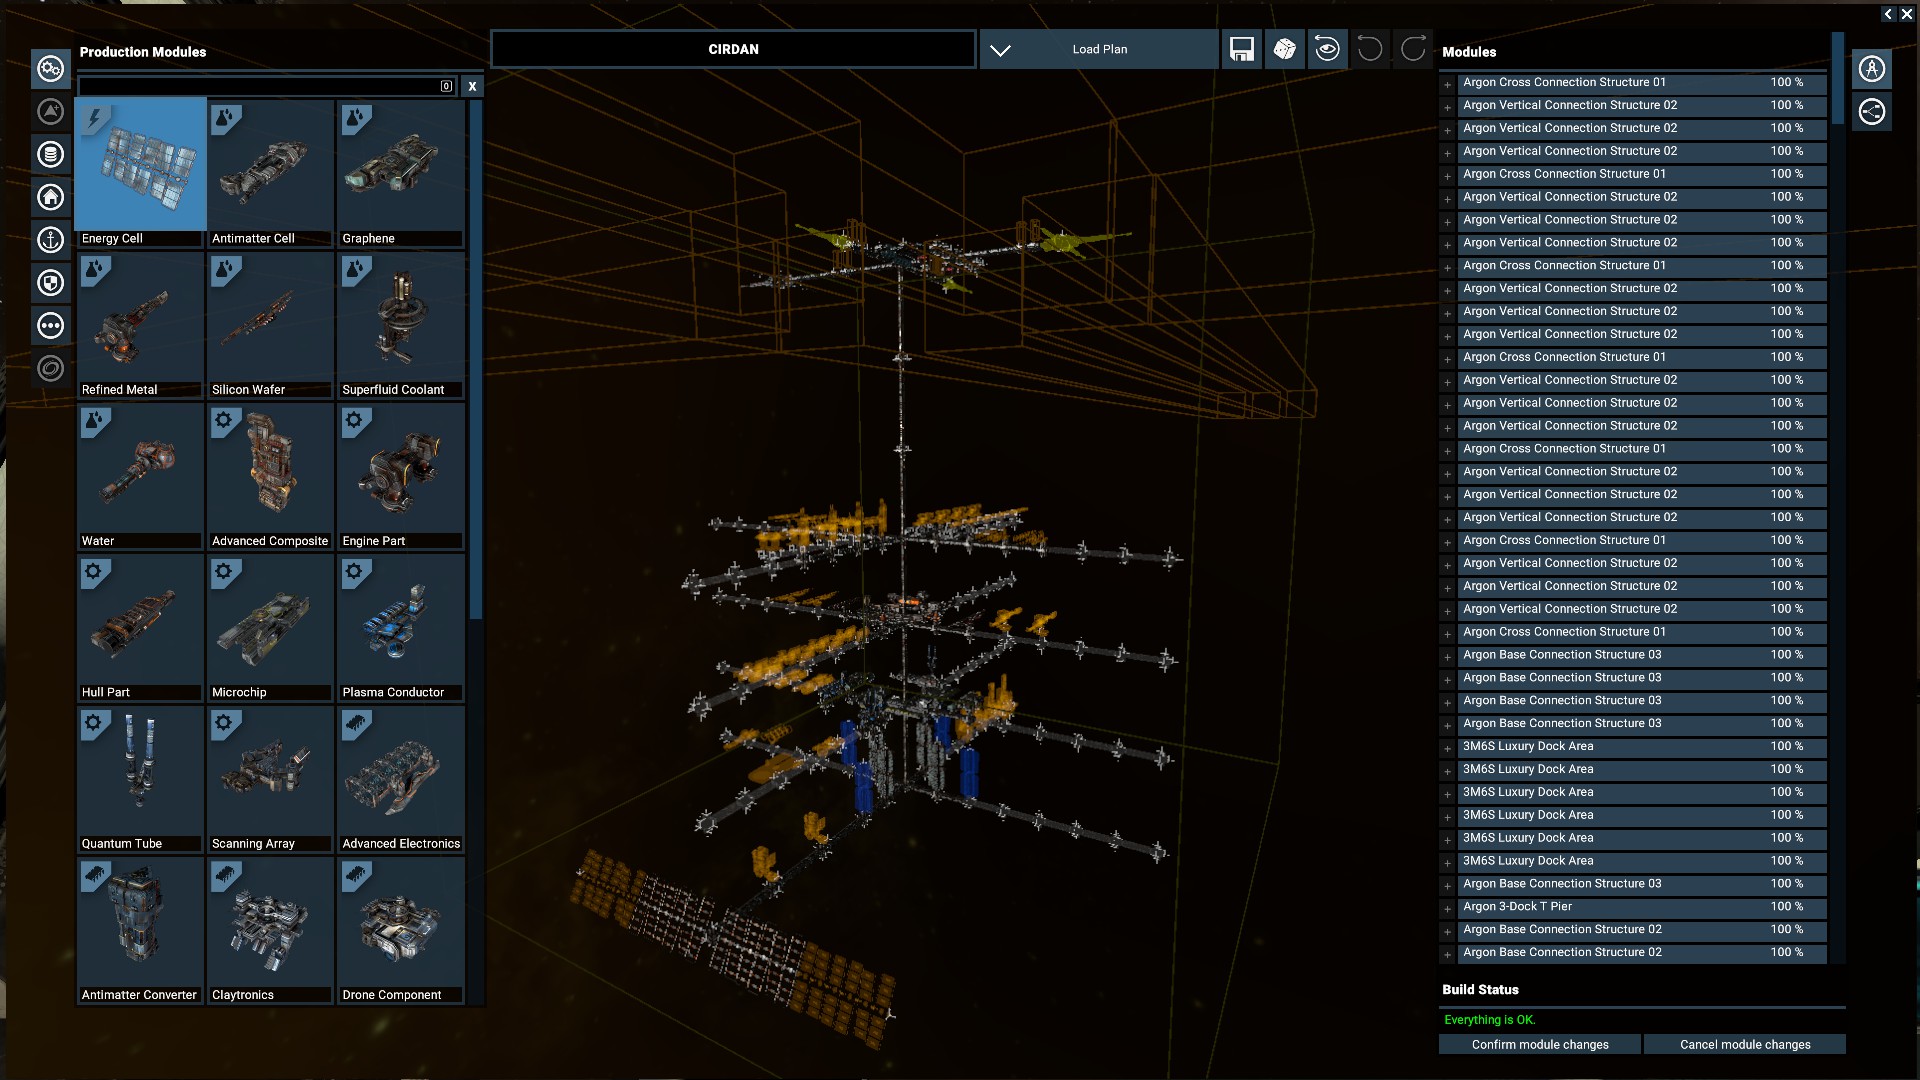The height and width of the screenshot is (1080, 1920).
Task: Open the logical station overview (nodes icon) on the right
Action: coord(1872,111)
